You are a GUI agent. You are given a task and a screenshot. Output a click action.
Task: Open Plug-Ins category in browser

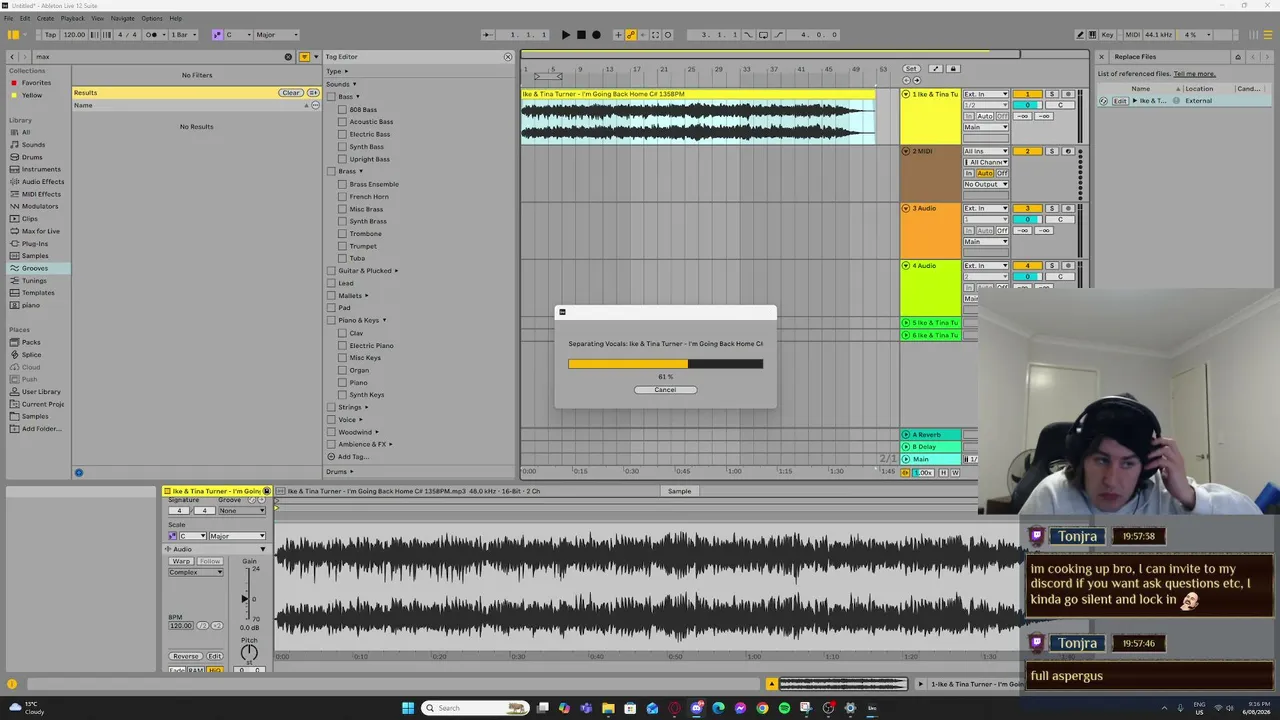pos(35,243)
